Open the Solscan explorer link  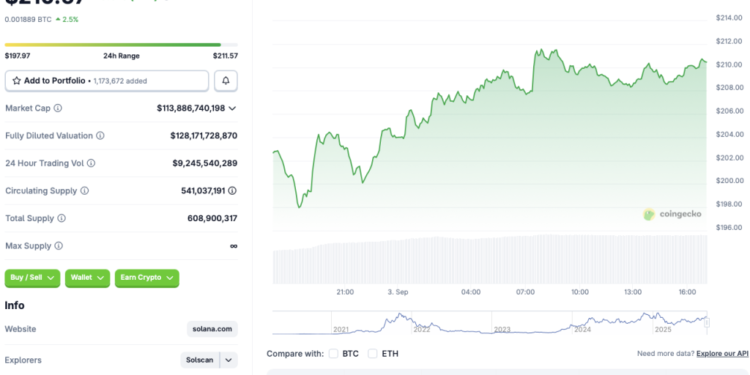pos(200,360)
